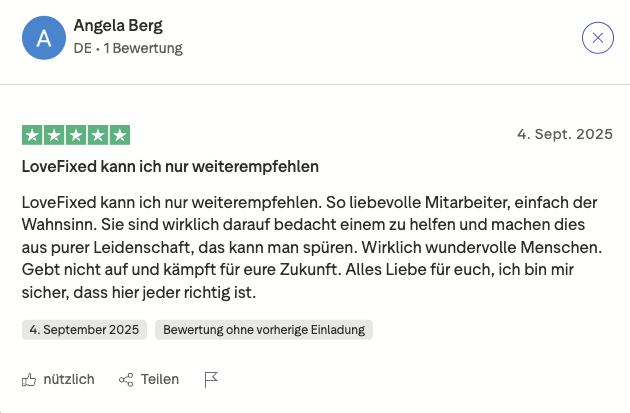Screen dimensions: 630x413
Task: Flag this review using the flag icon
Action: [211, 379]
